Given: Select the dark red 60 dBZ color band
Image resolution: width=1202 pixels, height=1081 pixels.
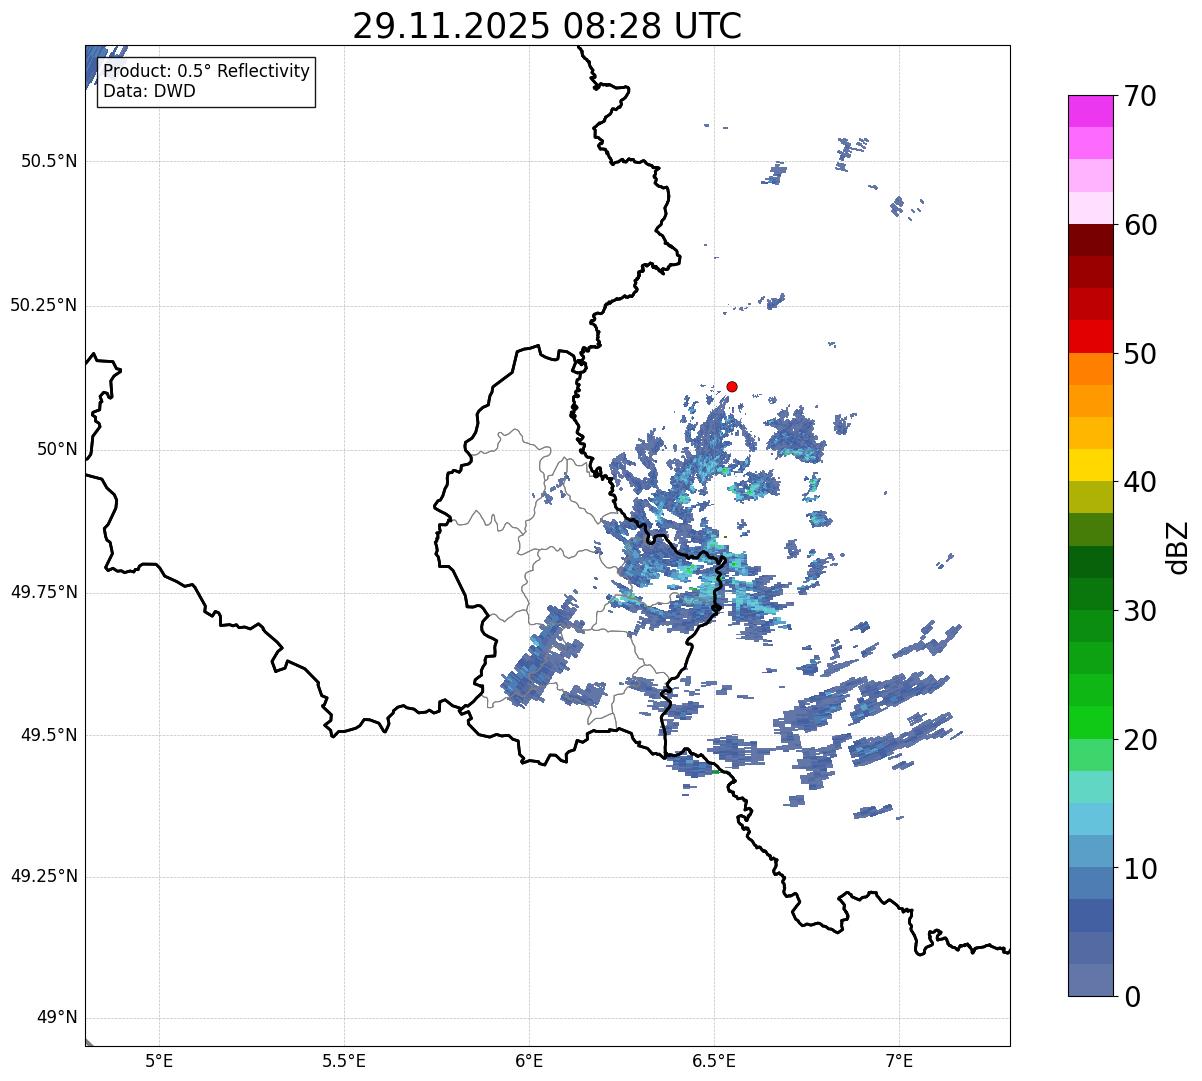Looking at the screenshot, I should tap(1091, 240).
